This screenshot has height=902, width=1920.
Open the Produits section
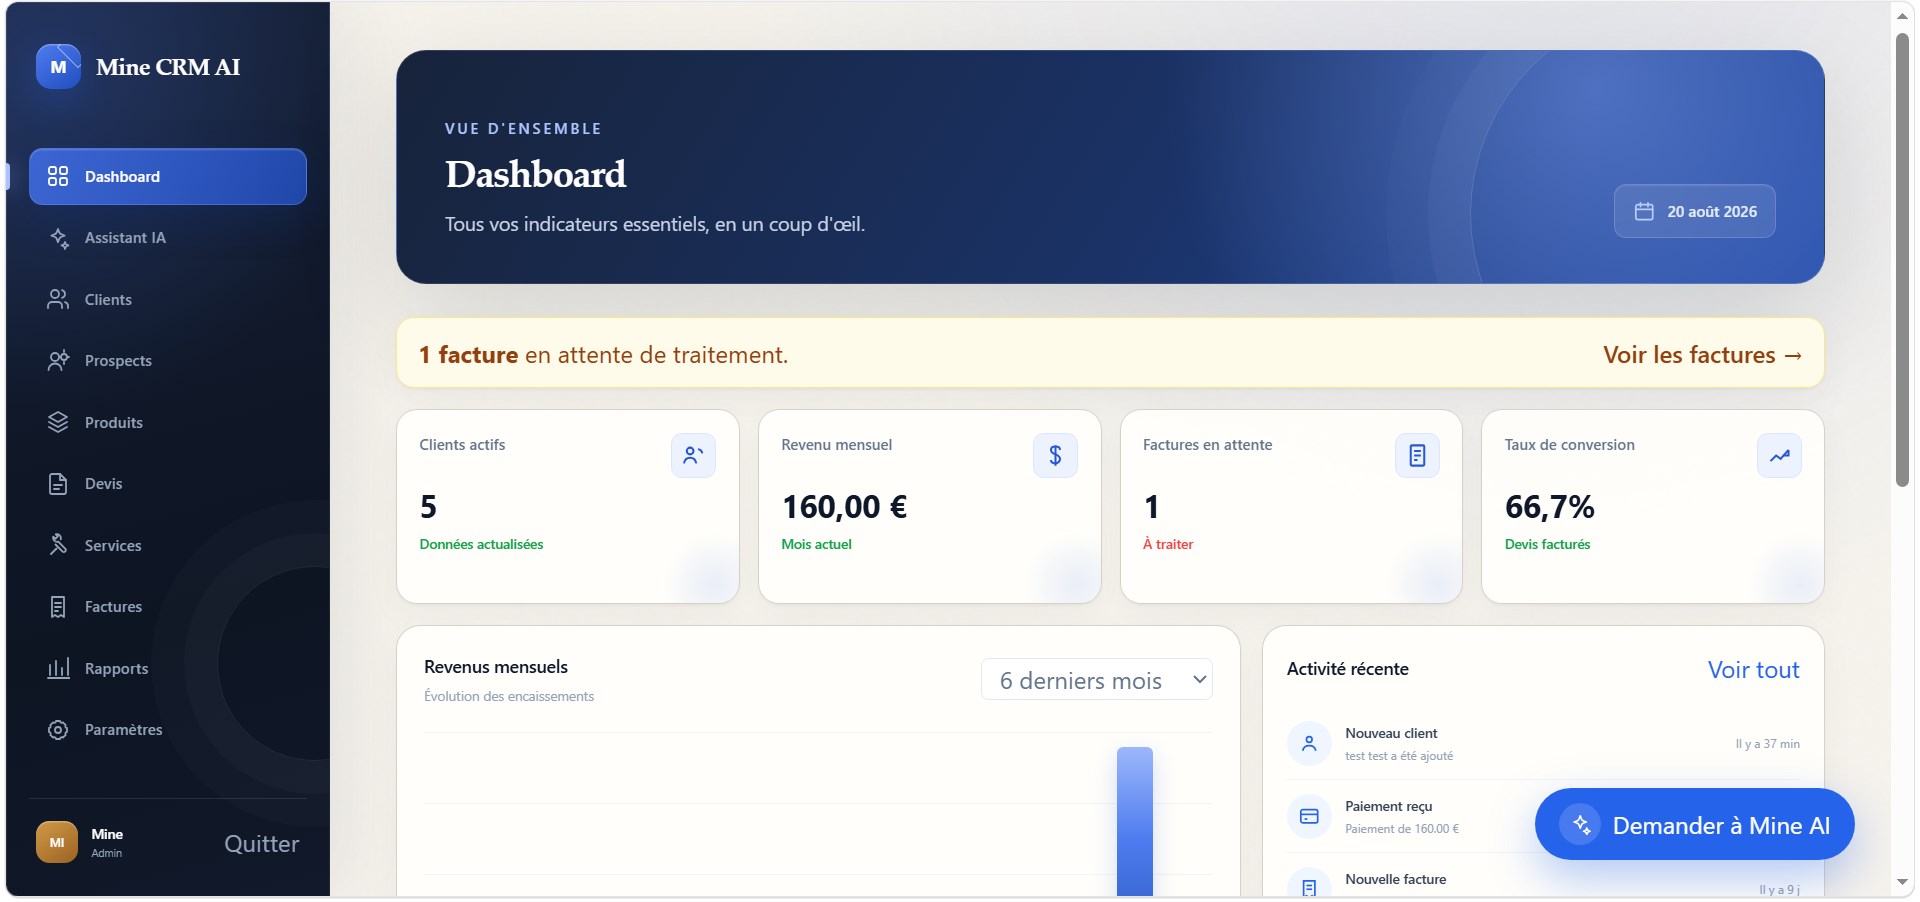tap(168, 423)
